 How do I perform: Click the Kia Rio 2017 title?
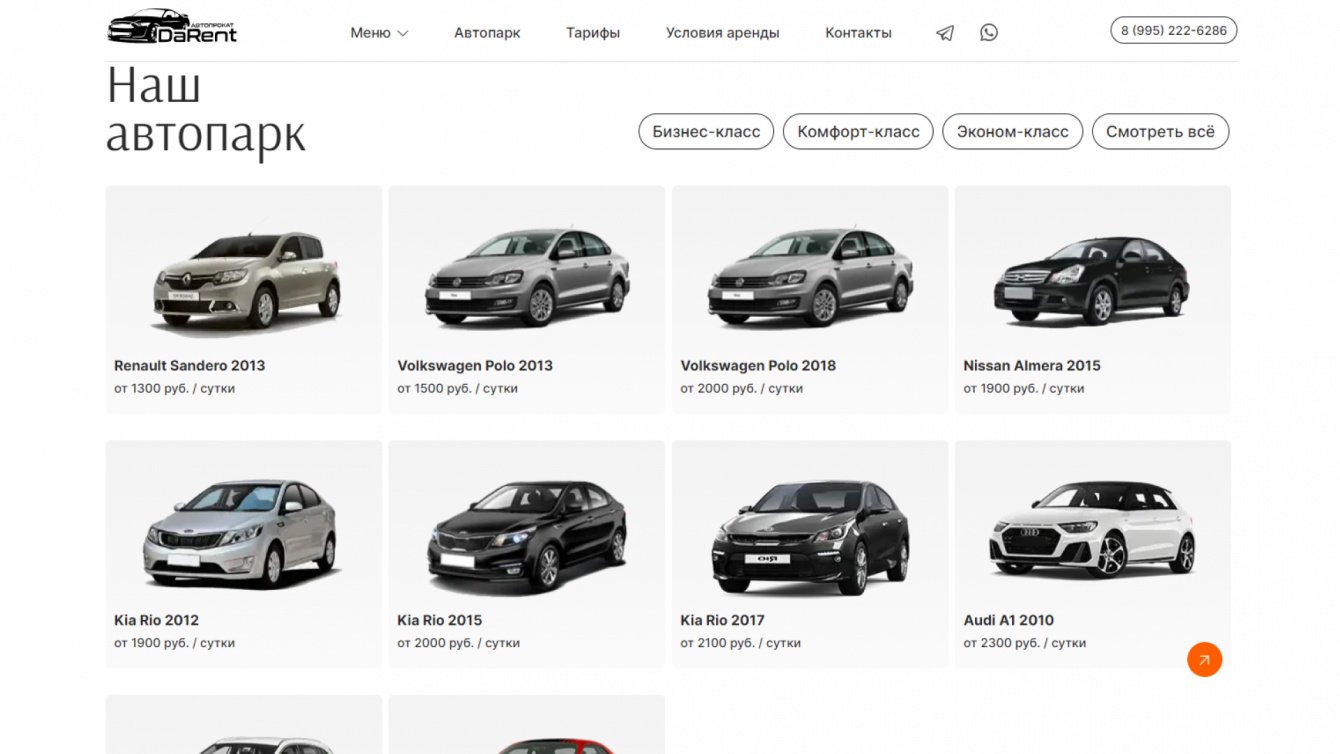pyautogui.click(x=723, y=620)
